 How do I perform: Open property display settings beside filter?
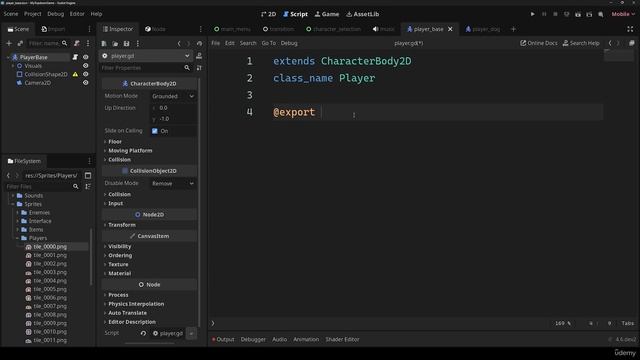click(199, 68)
